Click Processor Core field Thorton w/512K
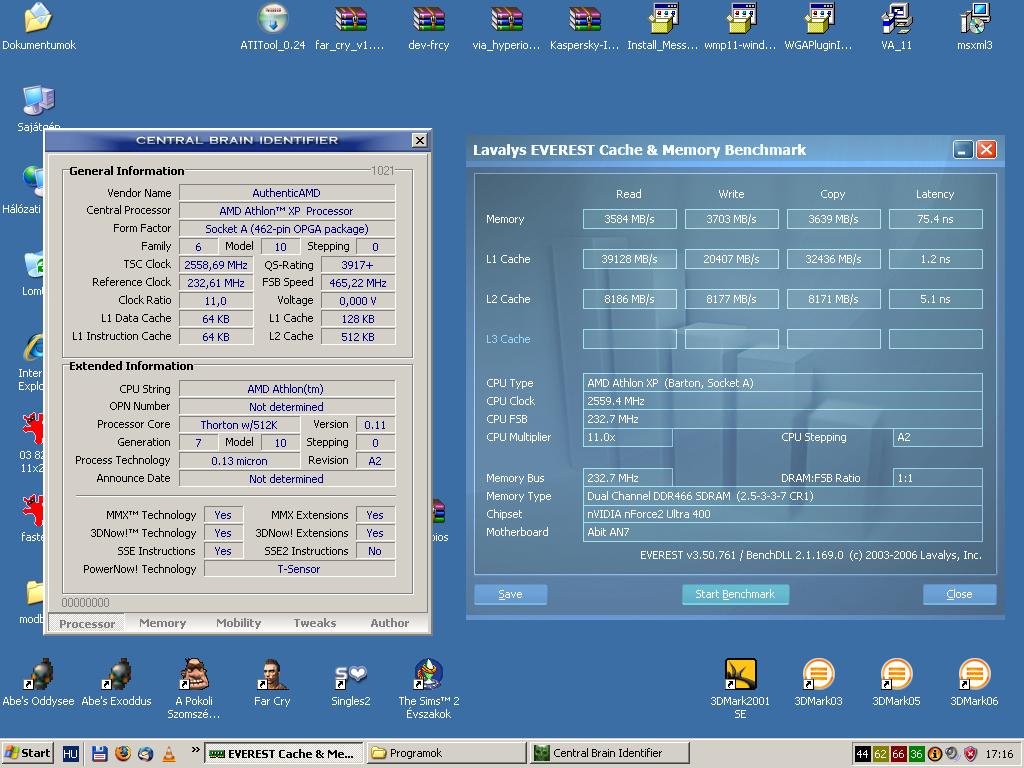1024x768 pixels. click(x=239, y=424)
